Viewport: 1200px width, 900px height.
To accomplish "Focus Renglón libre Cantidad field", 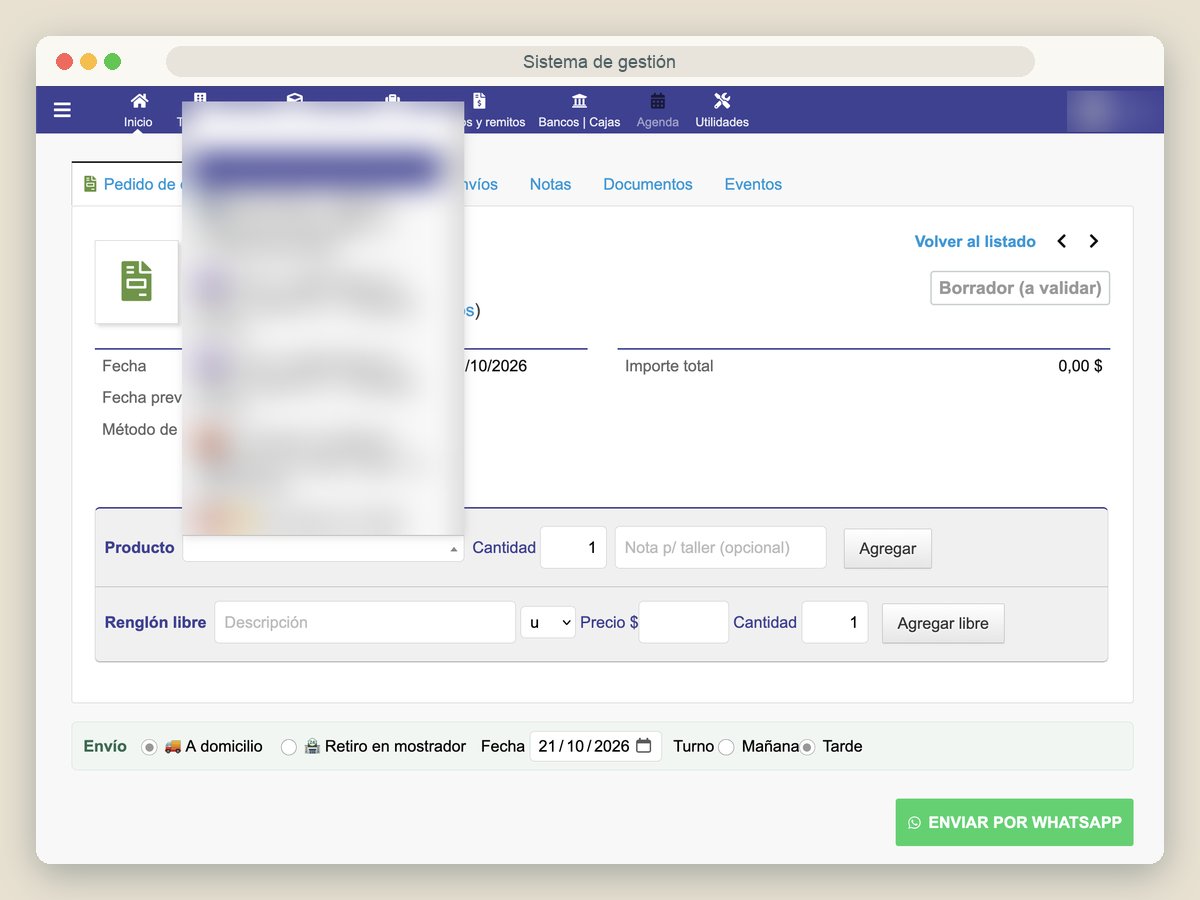I will pos(835,622).
